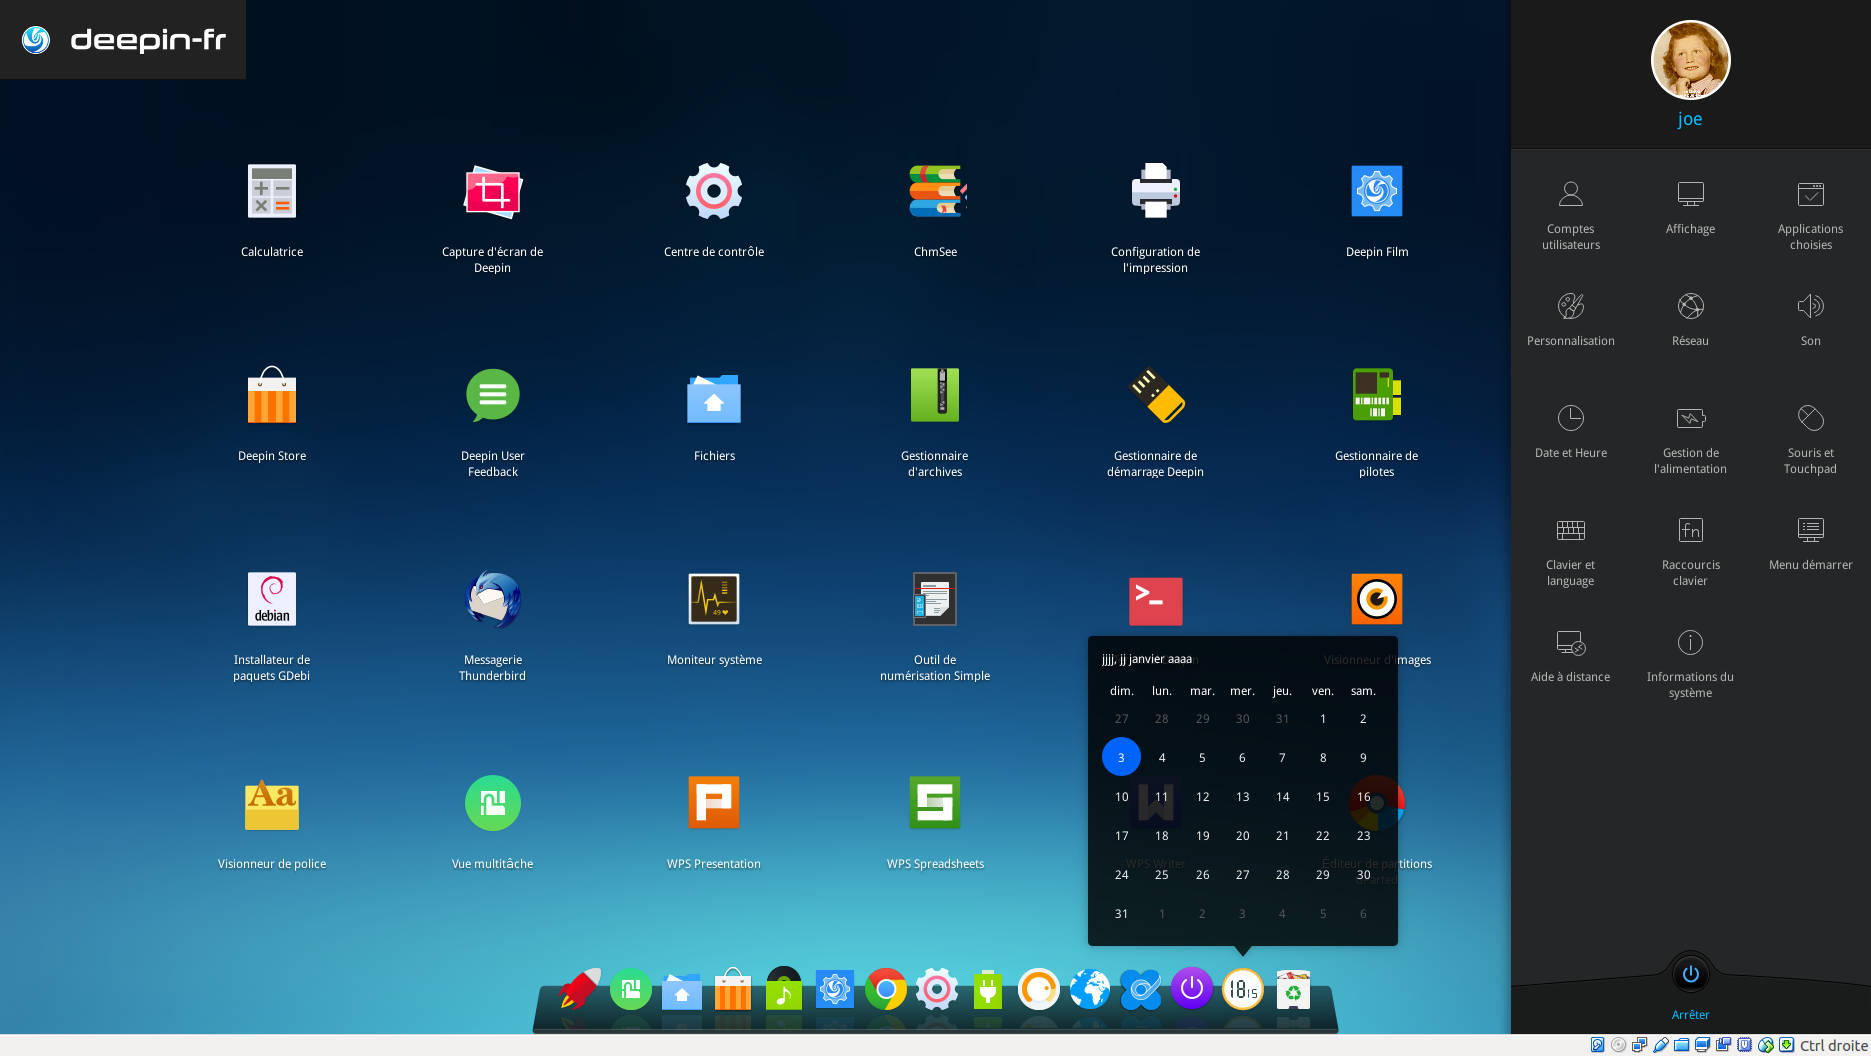Click the purple power icon in the dock
1871x1056 pixels.
(x=1192, y=989)
